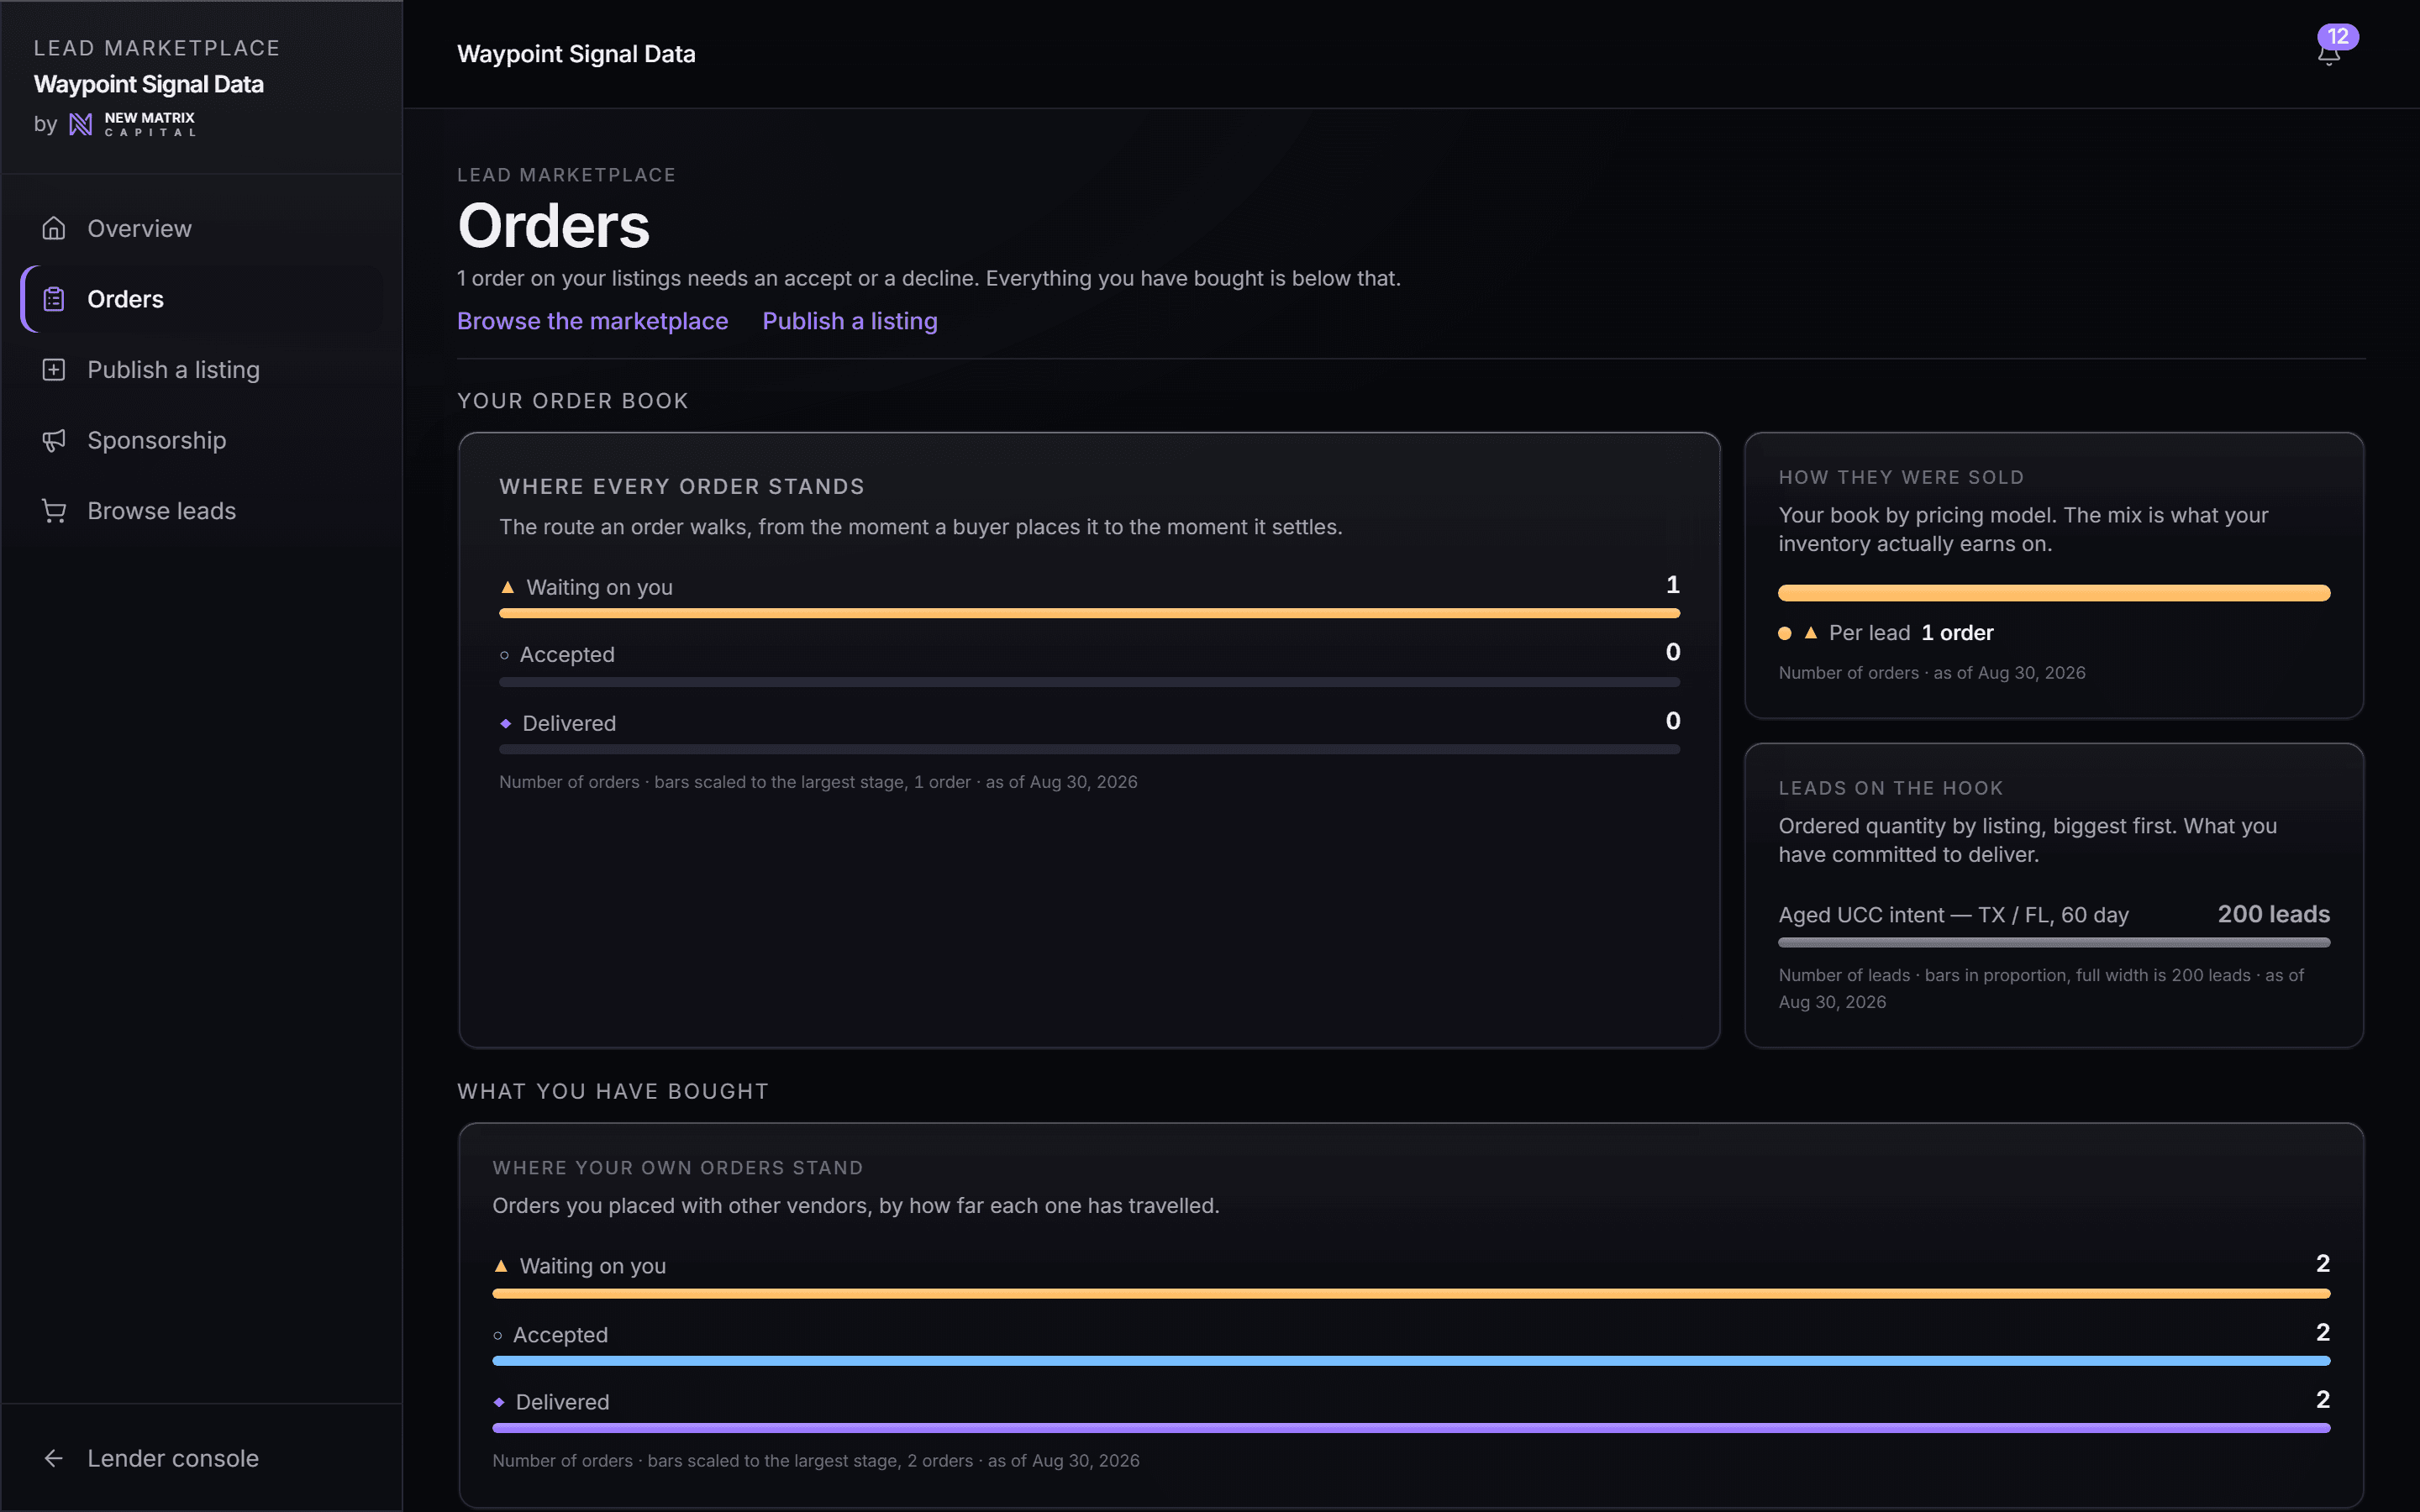Click the Aged UCC intent — TX / FL listing
The image size is (2420, 1512).
[x=1953, y=915]
